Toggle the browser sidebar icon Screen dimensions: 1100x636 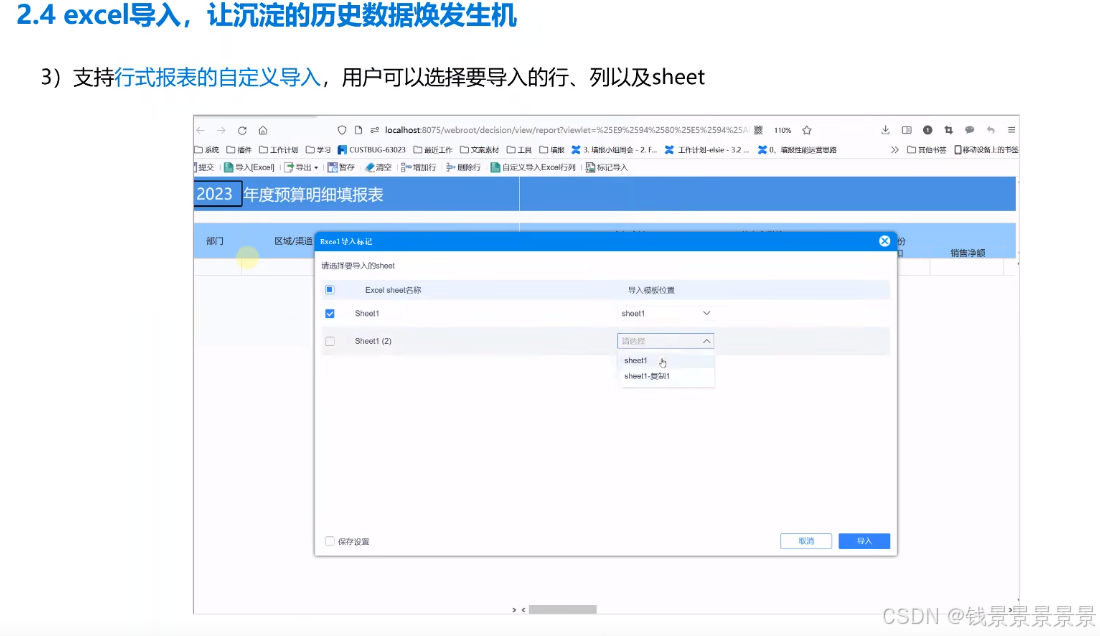906,130
